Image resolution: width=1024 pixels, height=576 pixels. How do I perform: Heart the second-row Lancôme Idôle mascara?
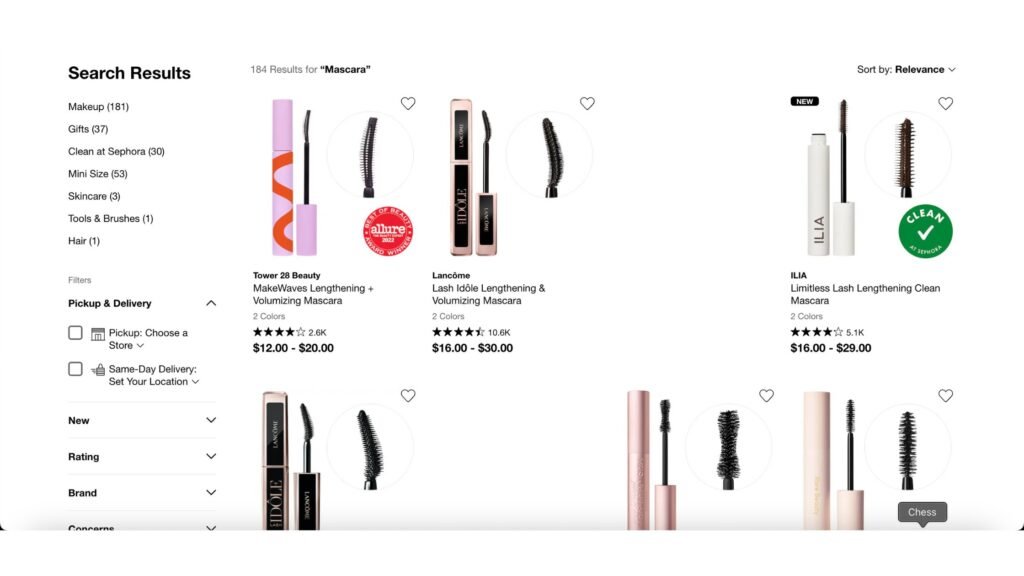[408, 395]
